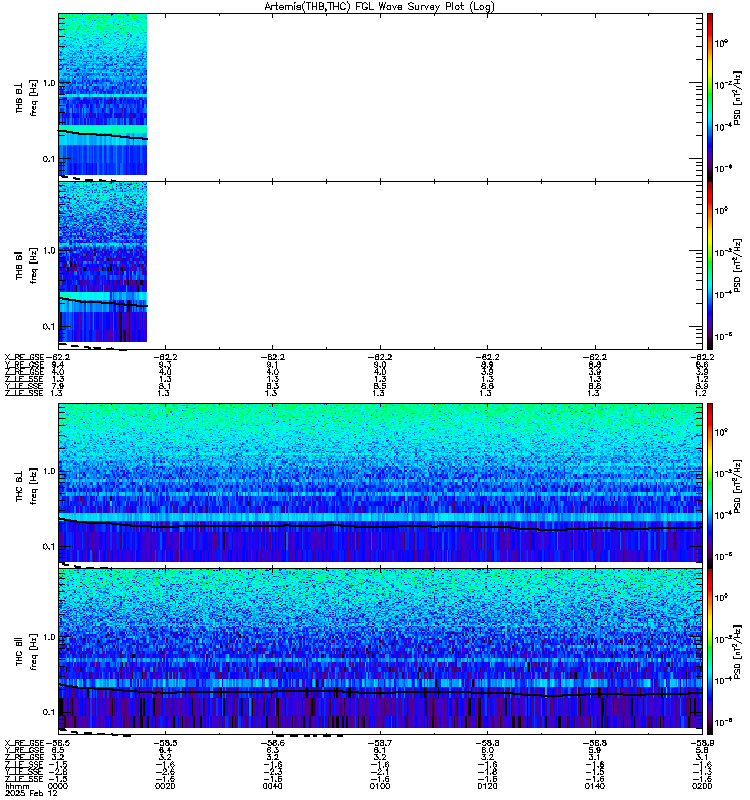Click the black frequency line in THC B∥ panel

click(381, 691)
